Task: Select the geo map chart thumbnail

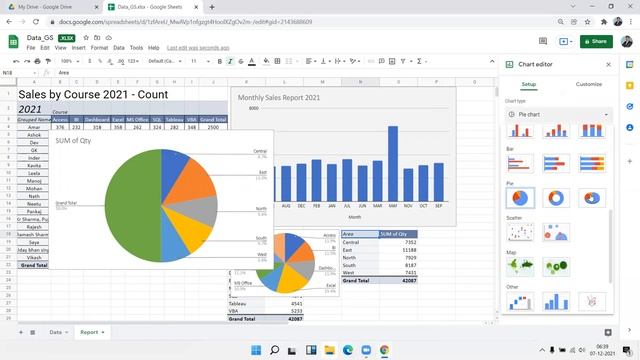Action: [520, 267]
